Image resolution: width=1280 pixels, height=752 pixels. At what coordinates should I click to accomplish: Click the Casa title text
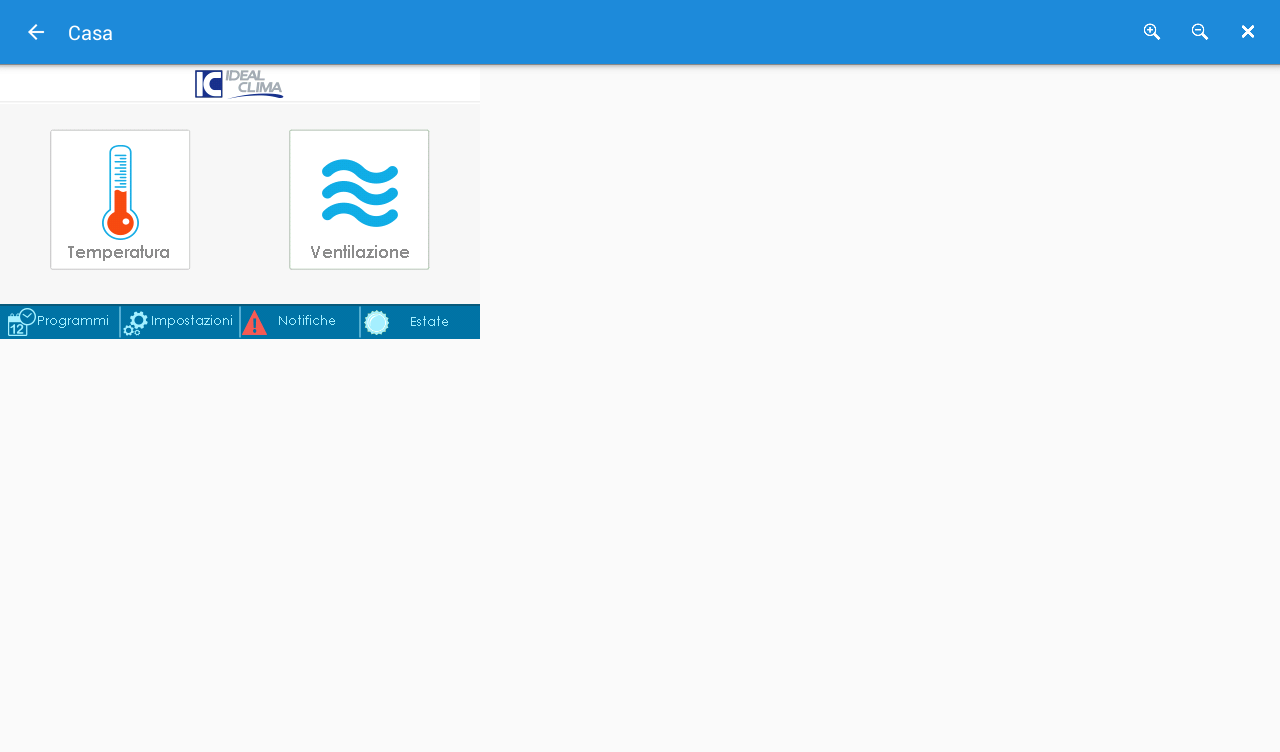click(x=90, y=33)
